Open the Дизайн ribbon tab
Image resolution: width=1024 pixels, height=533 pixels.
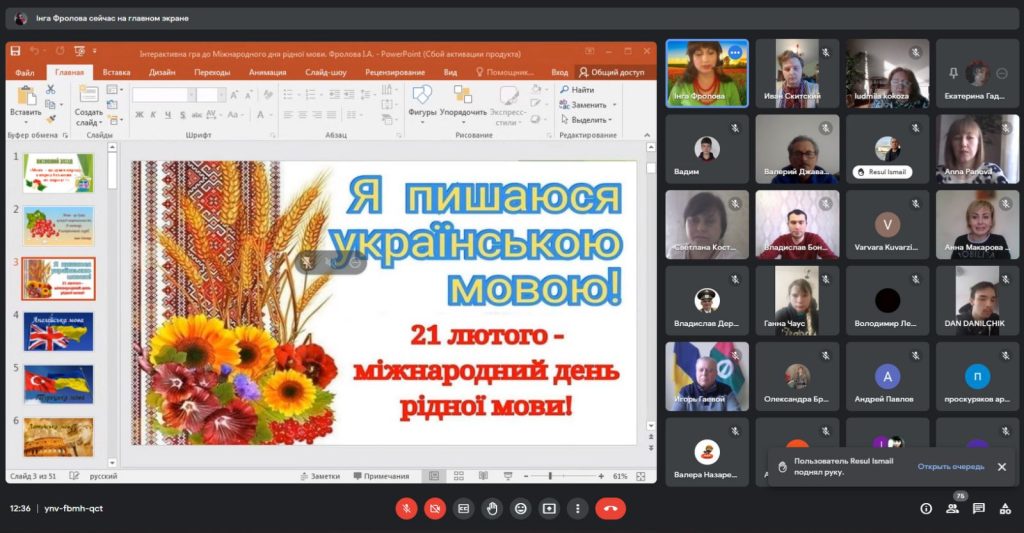tap(162, 72)
